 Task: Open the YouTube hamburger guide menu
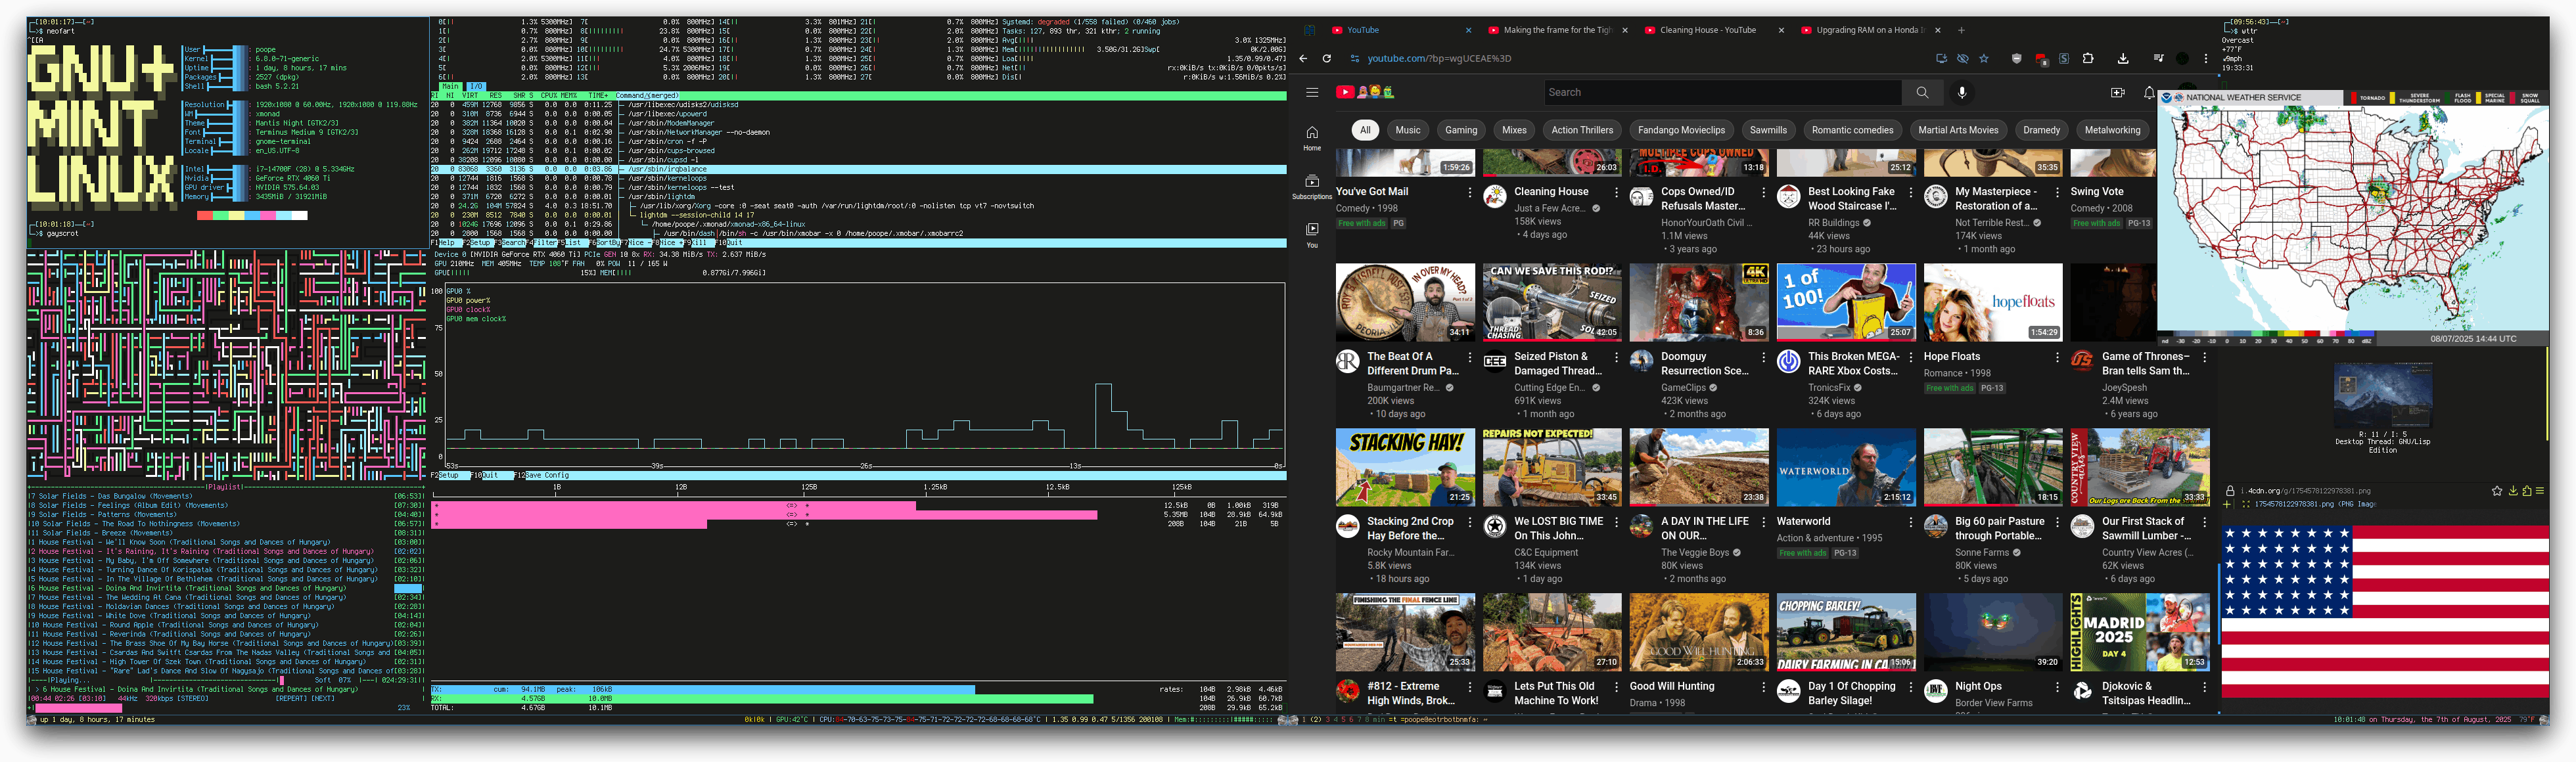1312,92
